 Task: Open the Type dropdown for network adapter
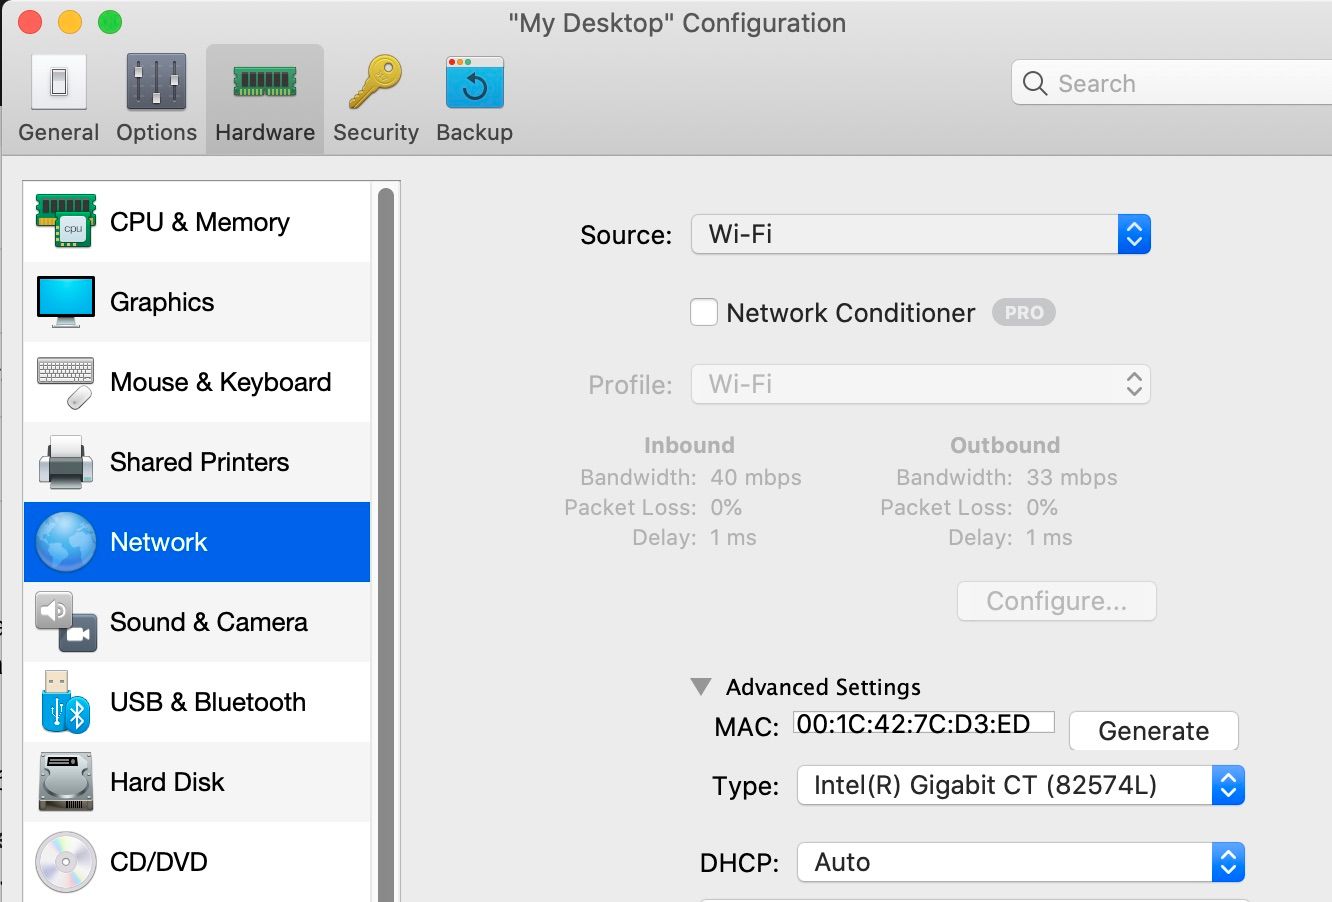pos(1227,786)
